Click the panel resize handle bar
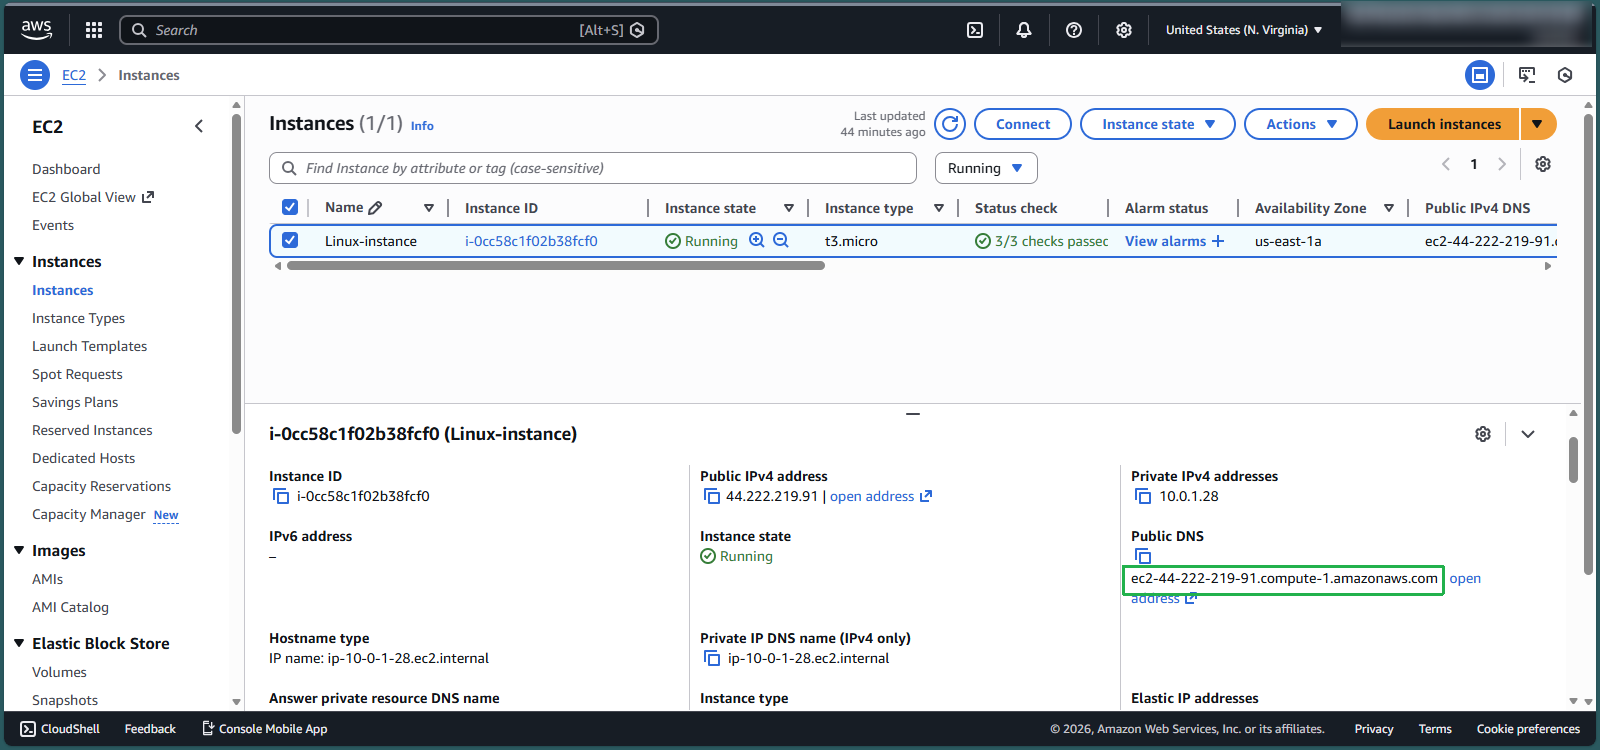This screenshot has height=750, width=1600. tap(913, 413)
